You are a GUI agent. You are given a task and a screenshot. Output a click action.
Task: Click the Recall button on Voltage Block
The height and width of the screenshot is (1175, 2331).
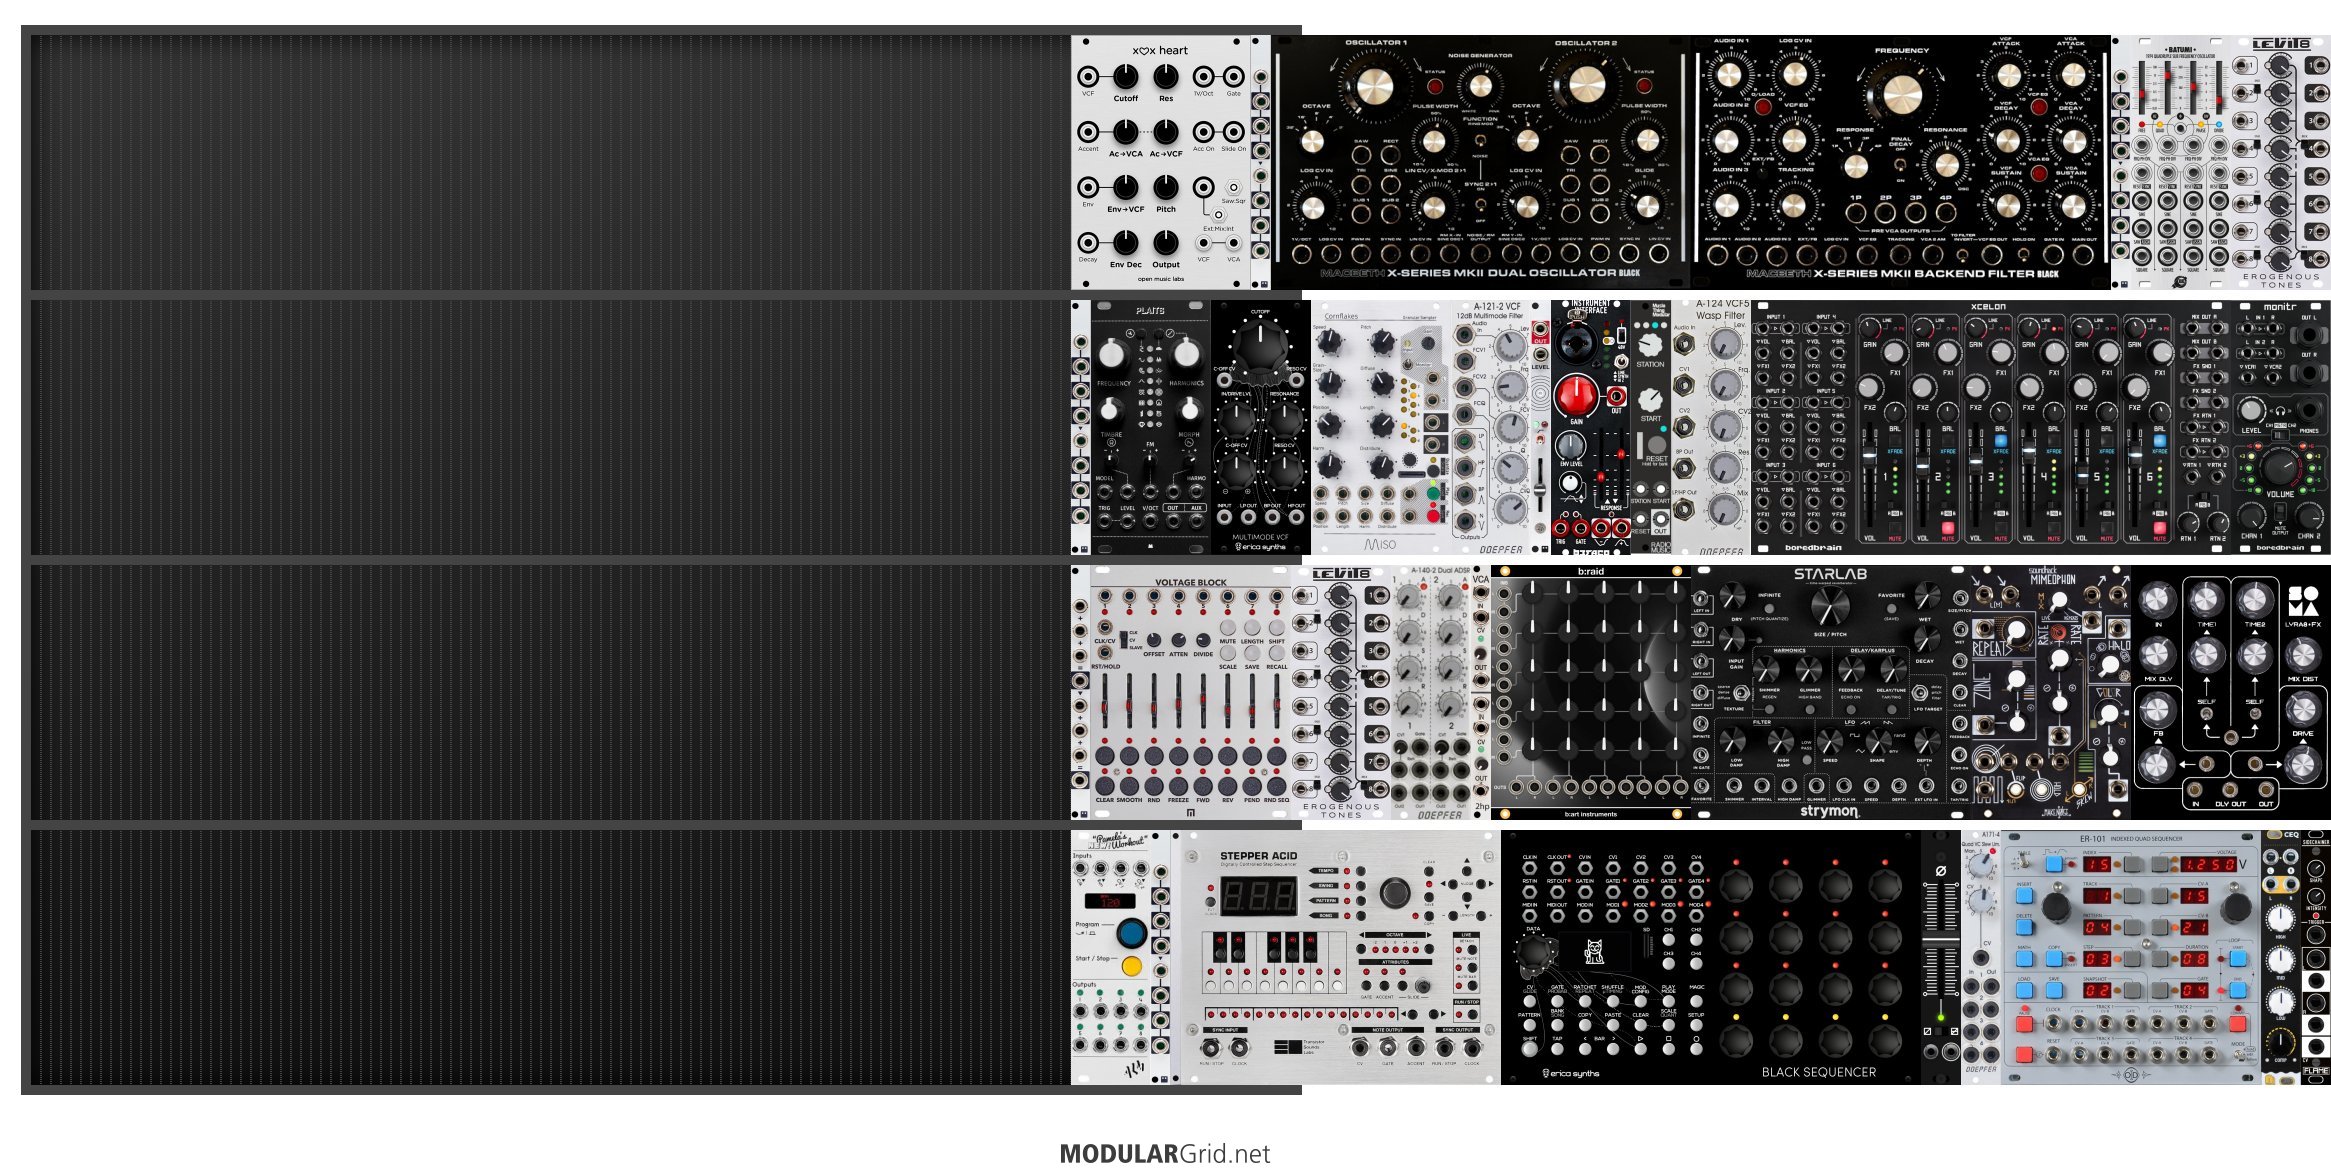pyautogui.click(x=1277, y=652)
